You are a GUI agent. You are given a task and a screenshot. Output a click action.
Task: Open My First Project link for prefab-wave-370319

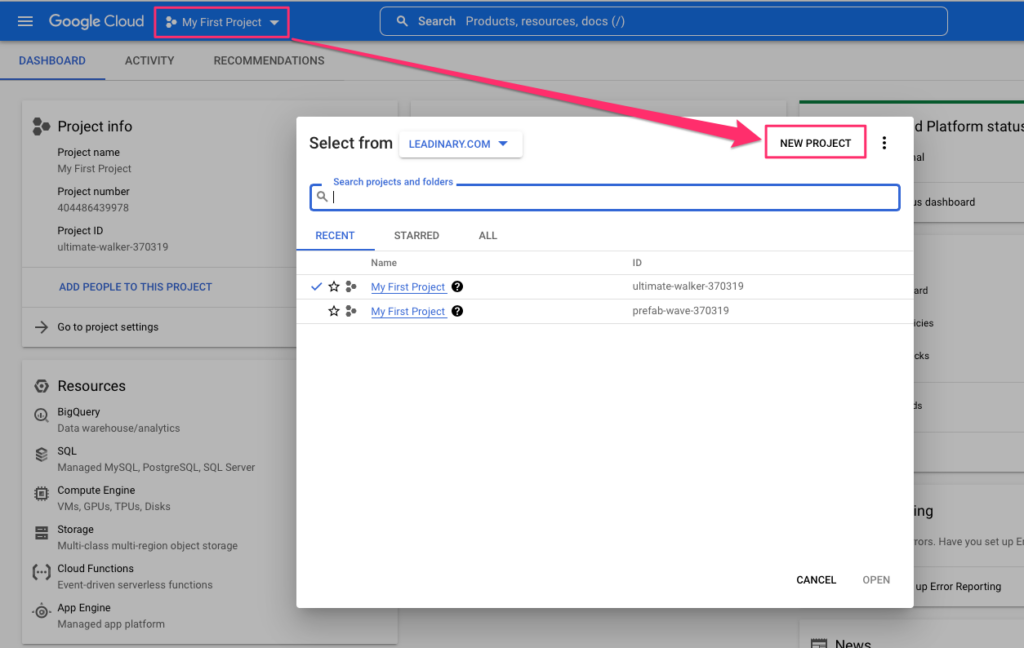click(408, 312)
